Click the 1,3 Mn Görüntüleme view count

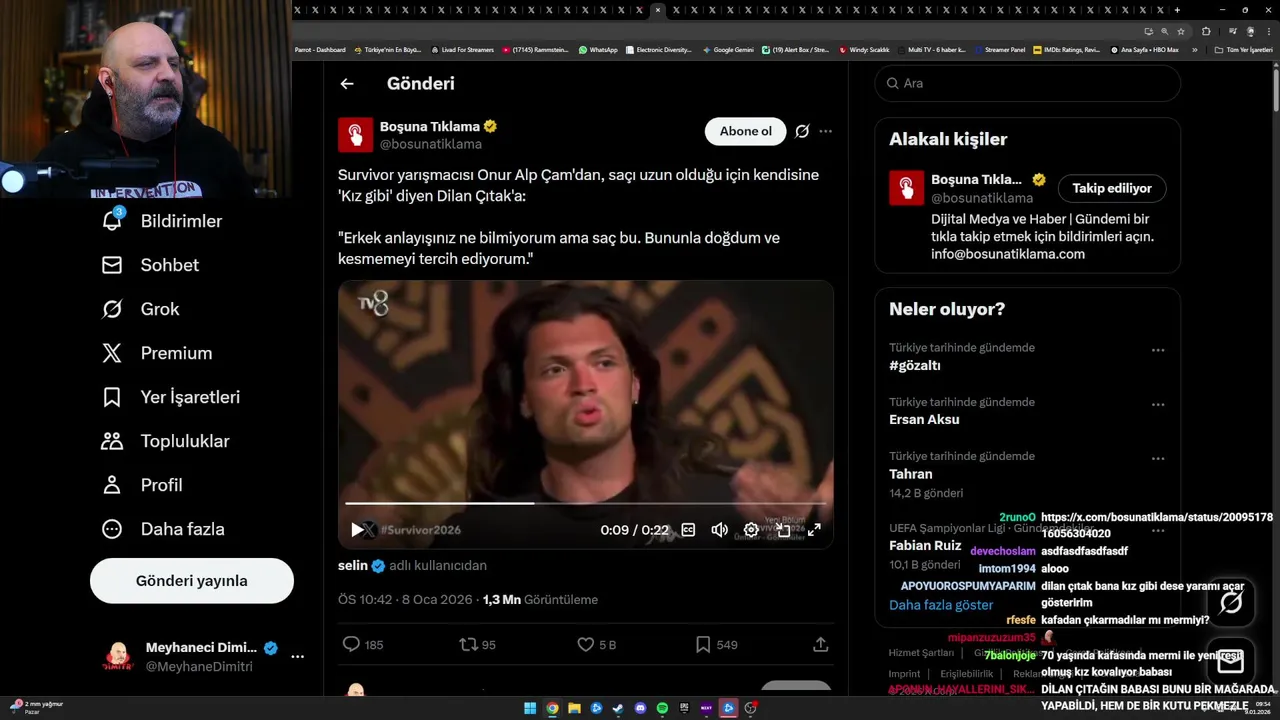point(540,600)
